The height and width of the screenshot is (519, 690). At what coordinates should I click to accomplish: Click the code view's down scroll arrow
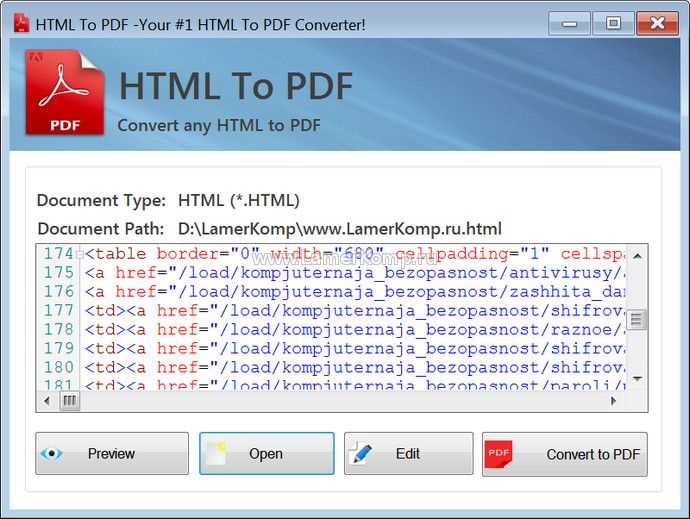pos(637,378)
